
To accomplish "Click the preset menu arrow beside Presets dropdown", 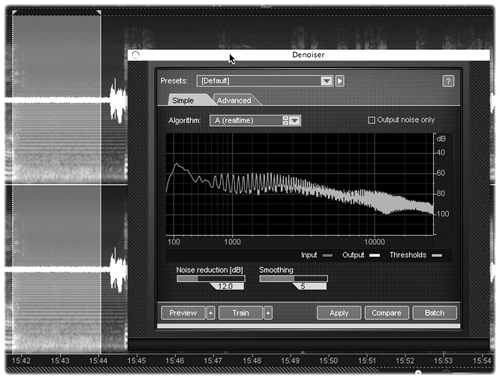I will coord(340,81).
